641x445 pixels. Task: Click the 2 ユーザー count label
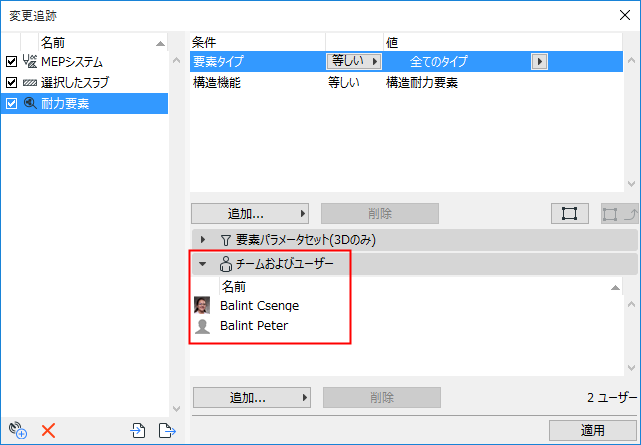click(x=612, y=398)
